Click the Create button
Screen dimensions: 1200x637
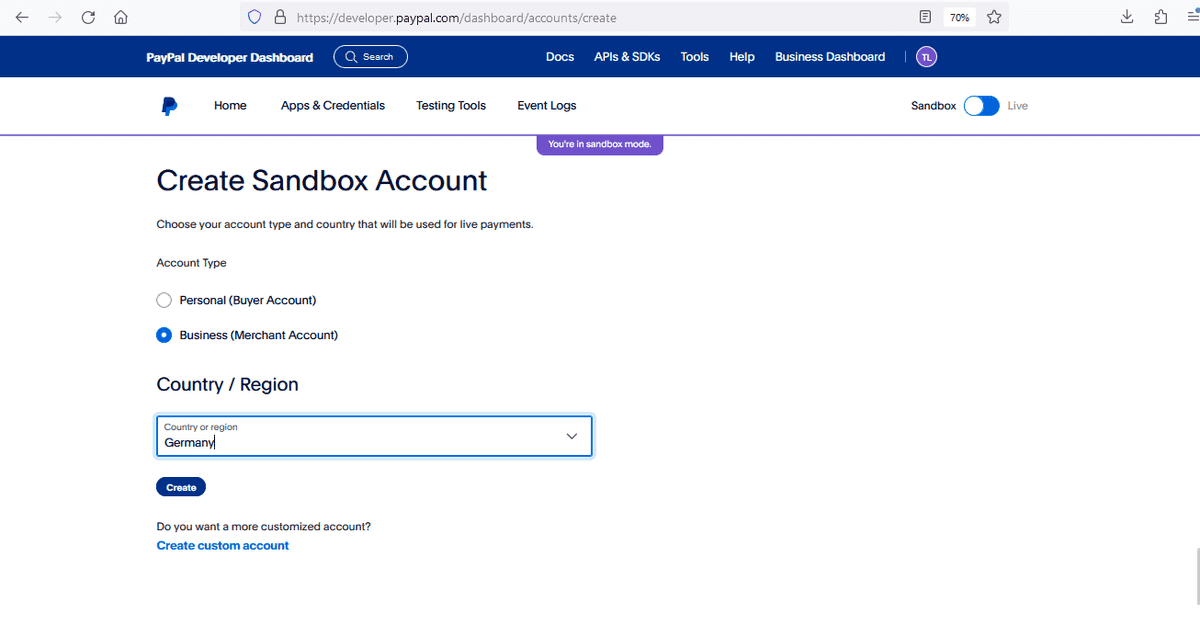coord(181,487)
